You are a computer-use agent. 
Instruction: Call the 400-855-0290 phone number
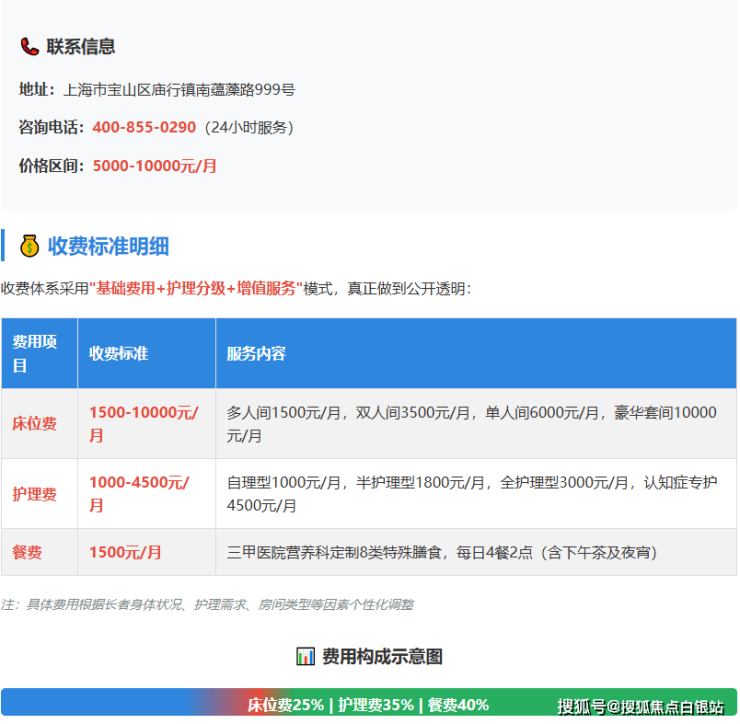(144, 128)
